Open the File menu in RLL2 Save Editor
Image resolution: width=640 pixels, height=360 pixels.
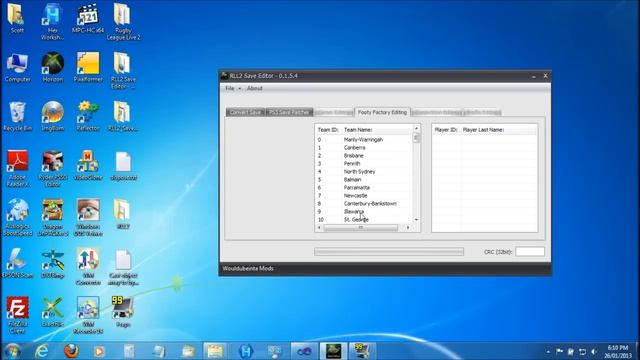(x=230, y=89)
